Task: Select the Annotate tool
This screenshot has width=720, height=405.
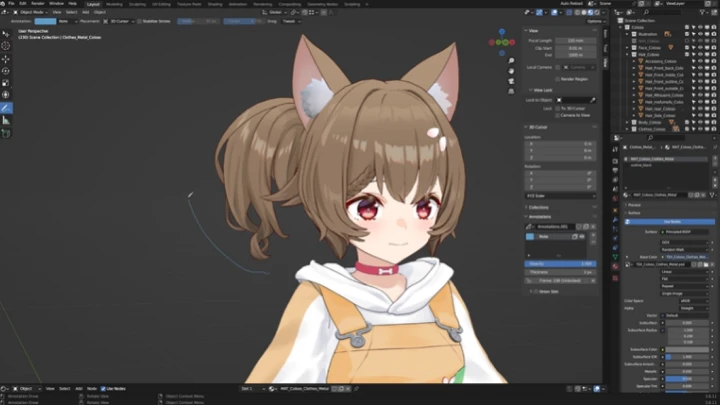Action: pos(6,108)
